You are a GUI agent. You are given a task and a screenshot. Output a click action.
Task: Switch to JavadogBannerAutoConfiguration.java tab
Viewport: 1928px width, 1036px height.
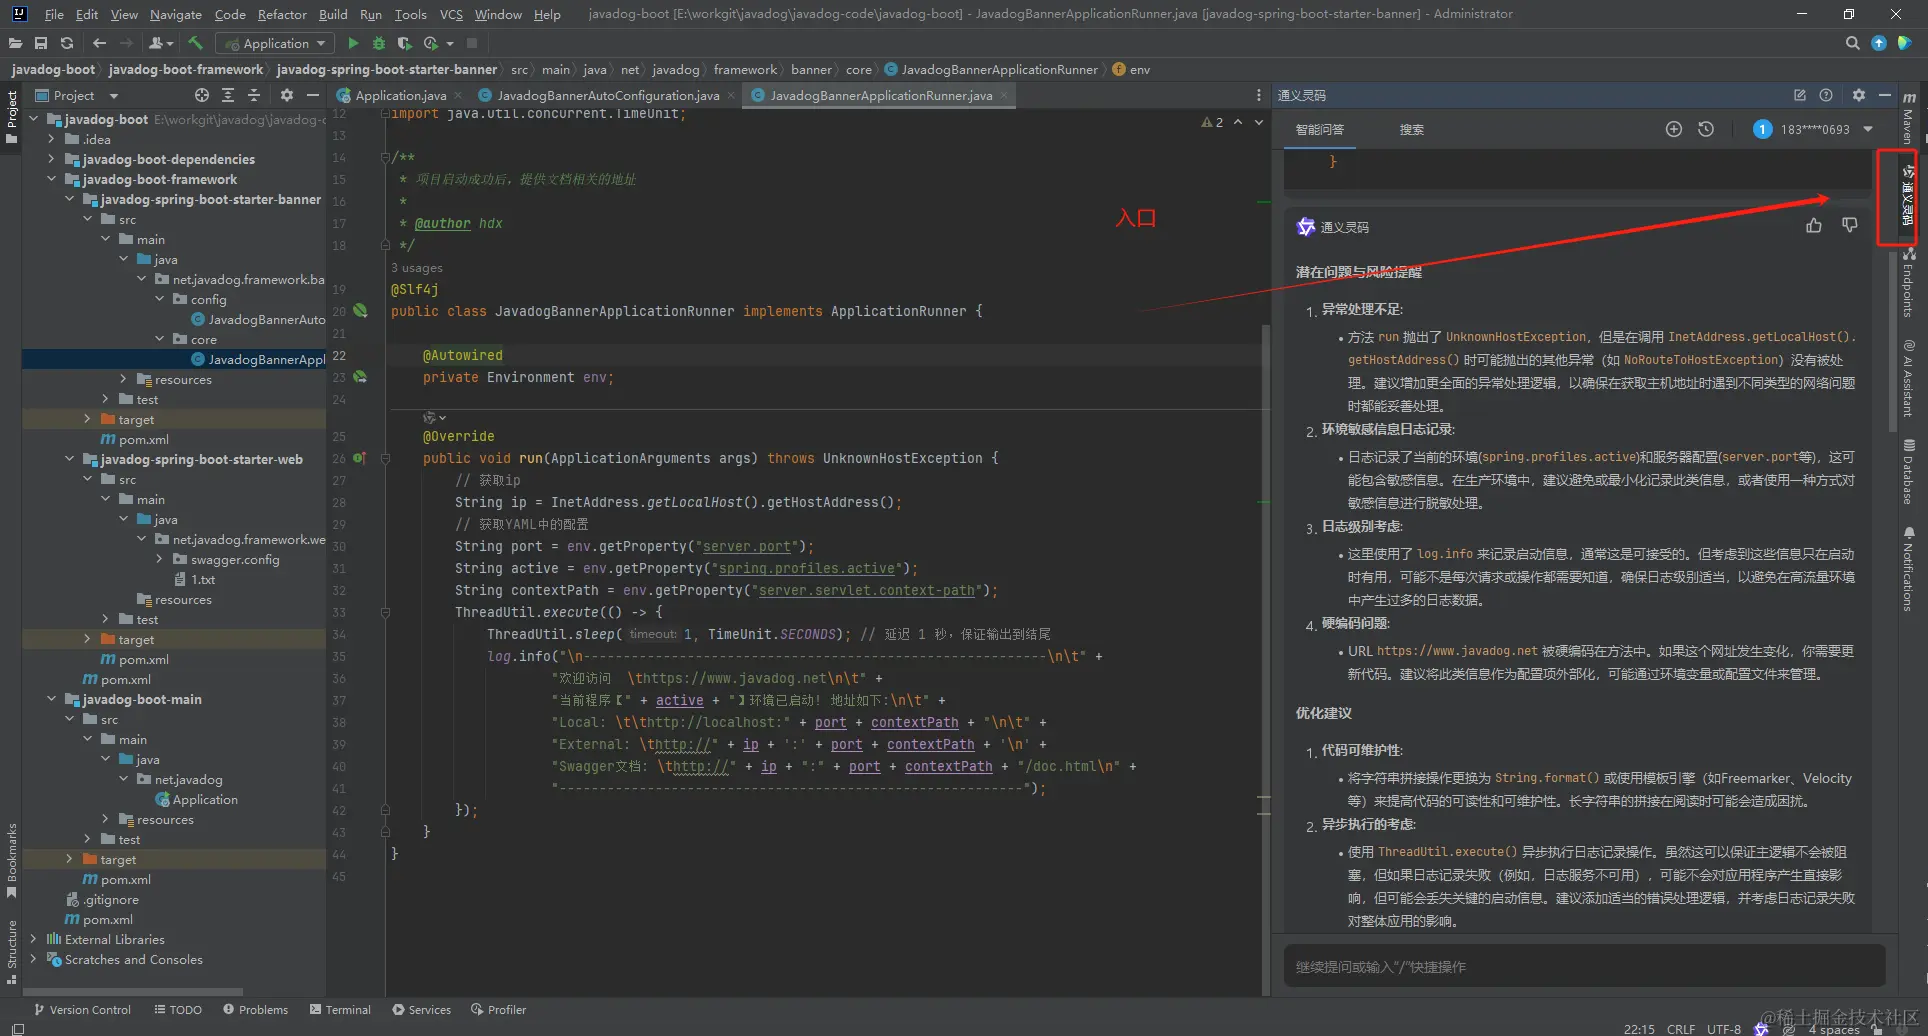coord(607,95)
